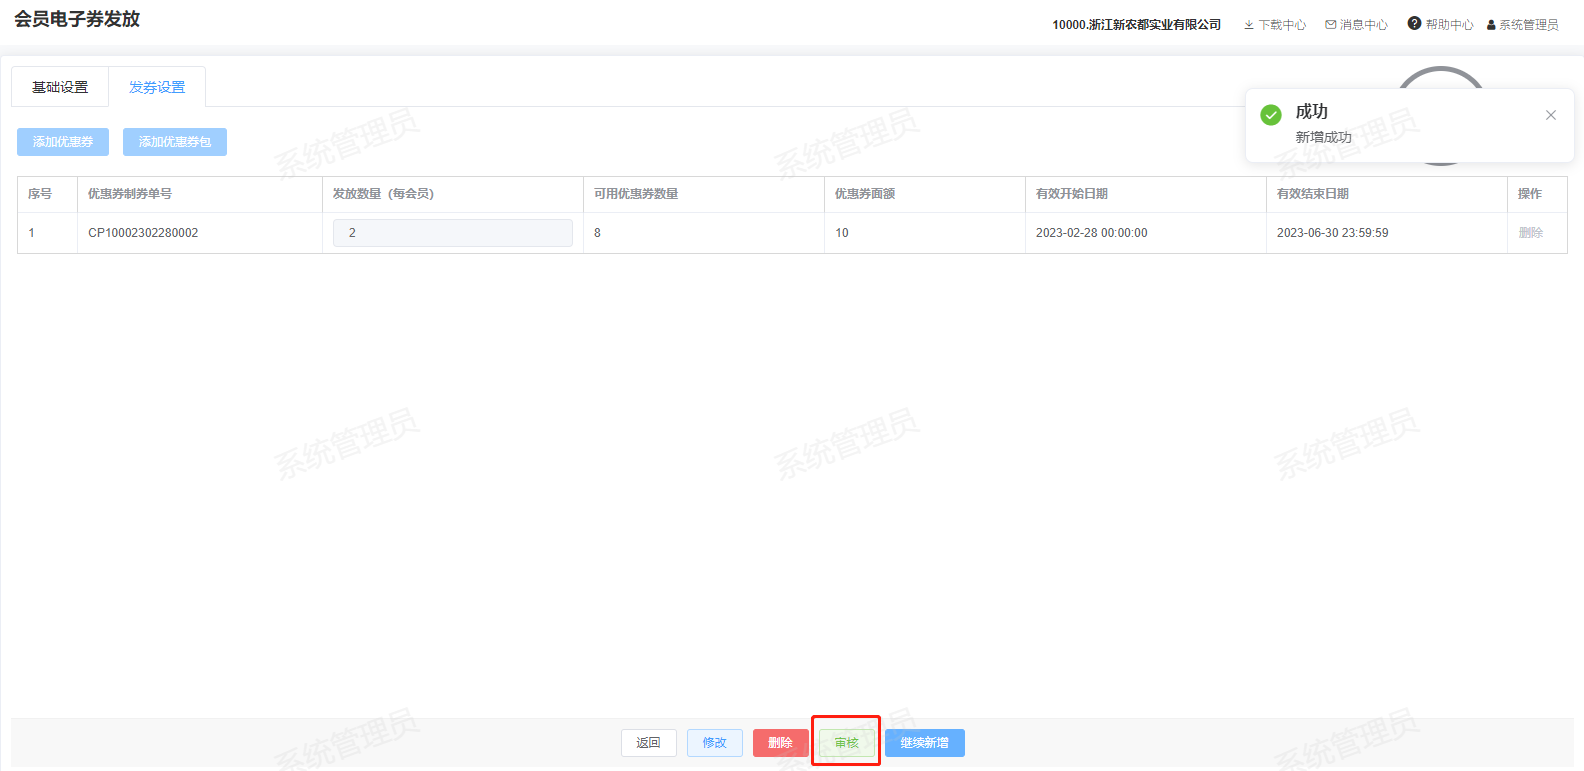Click the download center icon

click(x=1249, y=25)
